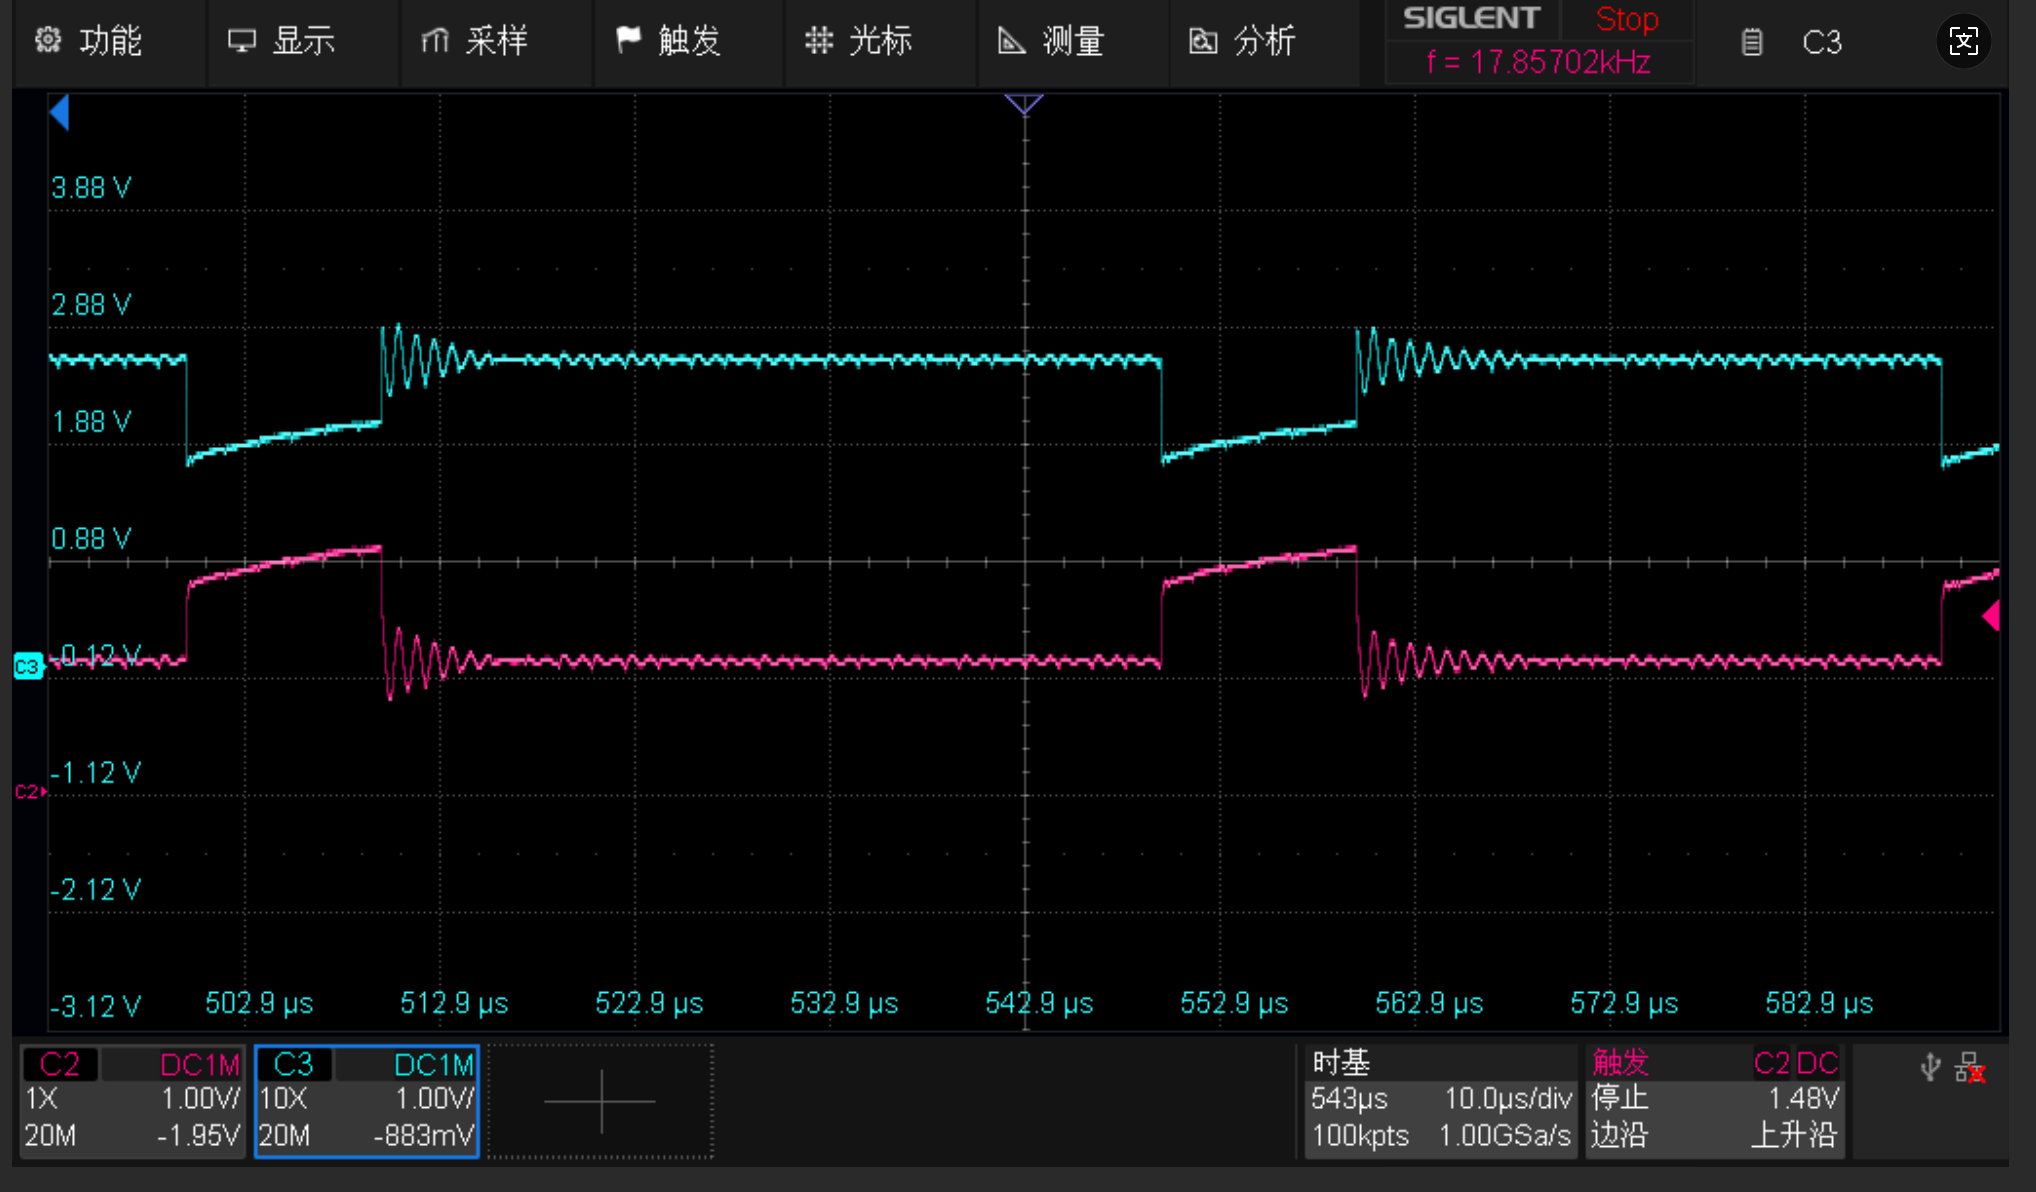This screenshot has height=1192, width=2036.
Task: Click the 1.00GSa/s sample rate value
Action: [1505, 1136]
